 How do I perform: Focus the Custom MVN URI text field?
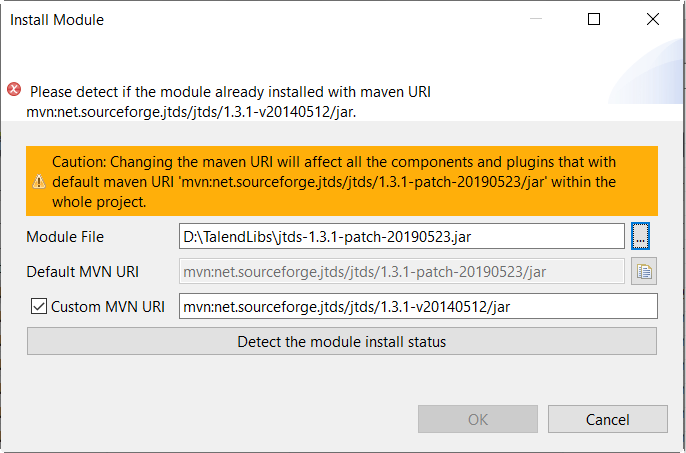[x=416, y=306]
